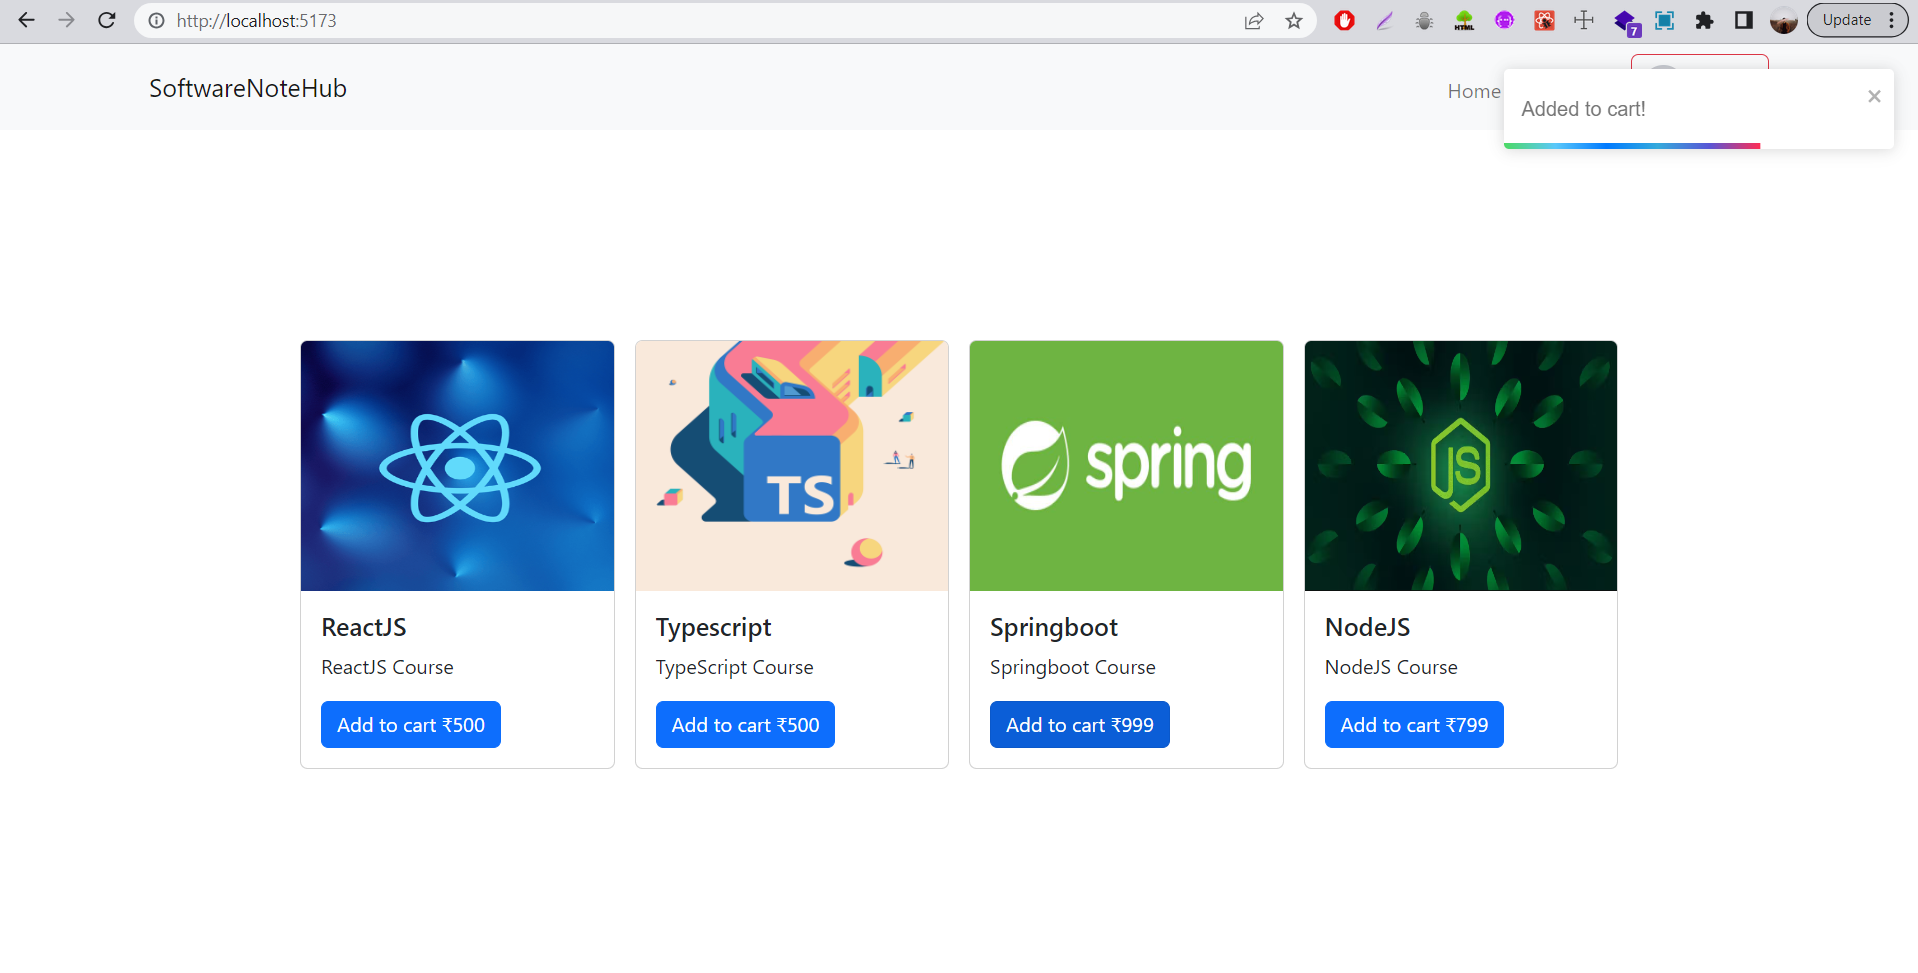Open the blue screenshot capture extension icon
This screenshot has height=973, width=1918.
coord(1664,20)
